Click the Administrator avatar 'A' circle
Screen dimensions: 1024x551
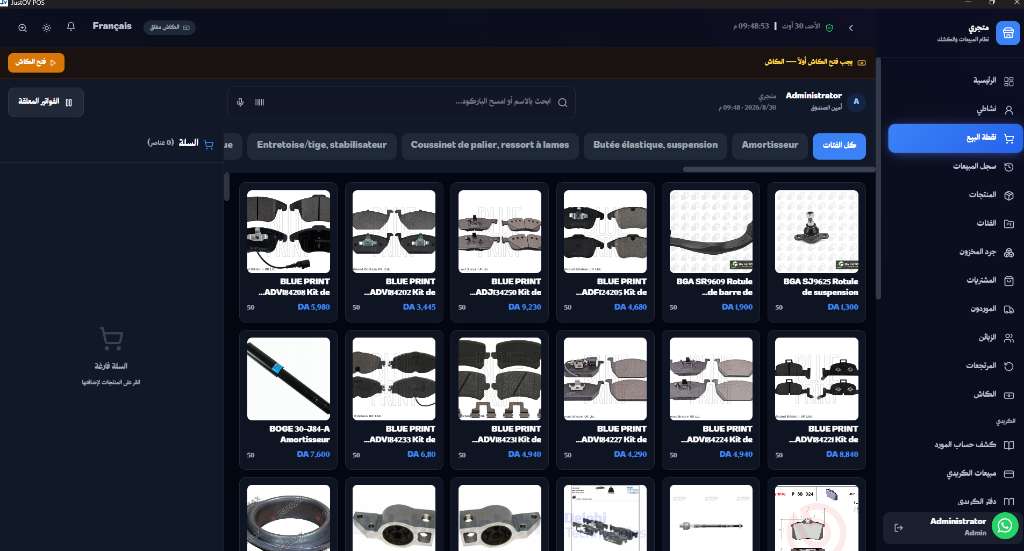click(856, 102)
